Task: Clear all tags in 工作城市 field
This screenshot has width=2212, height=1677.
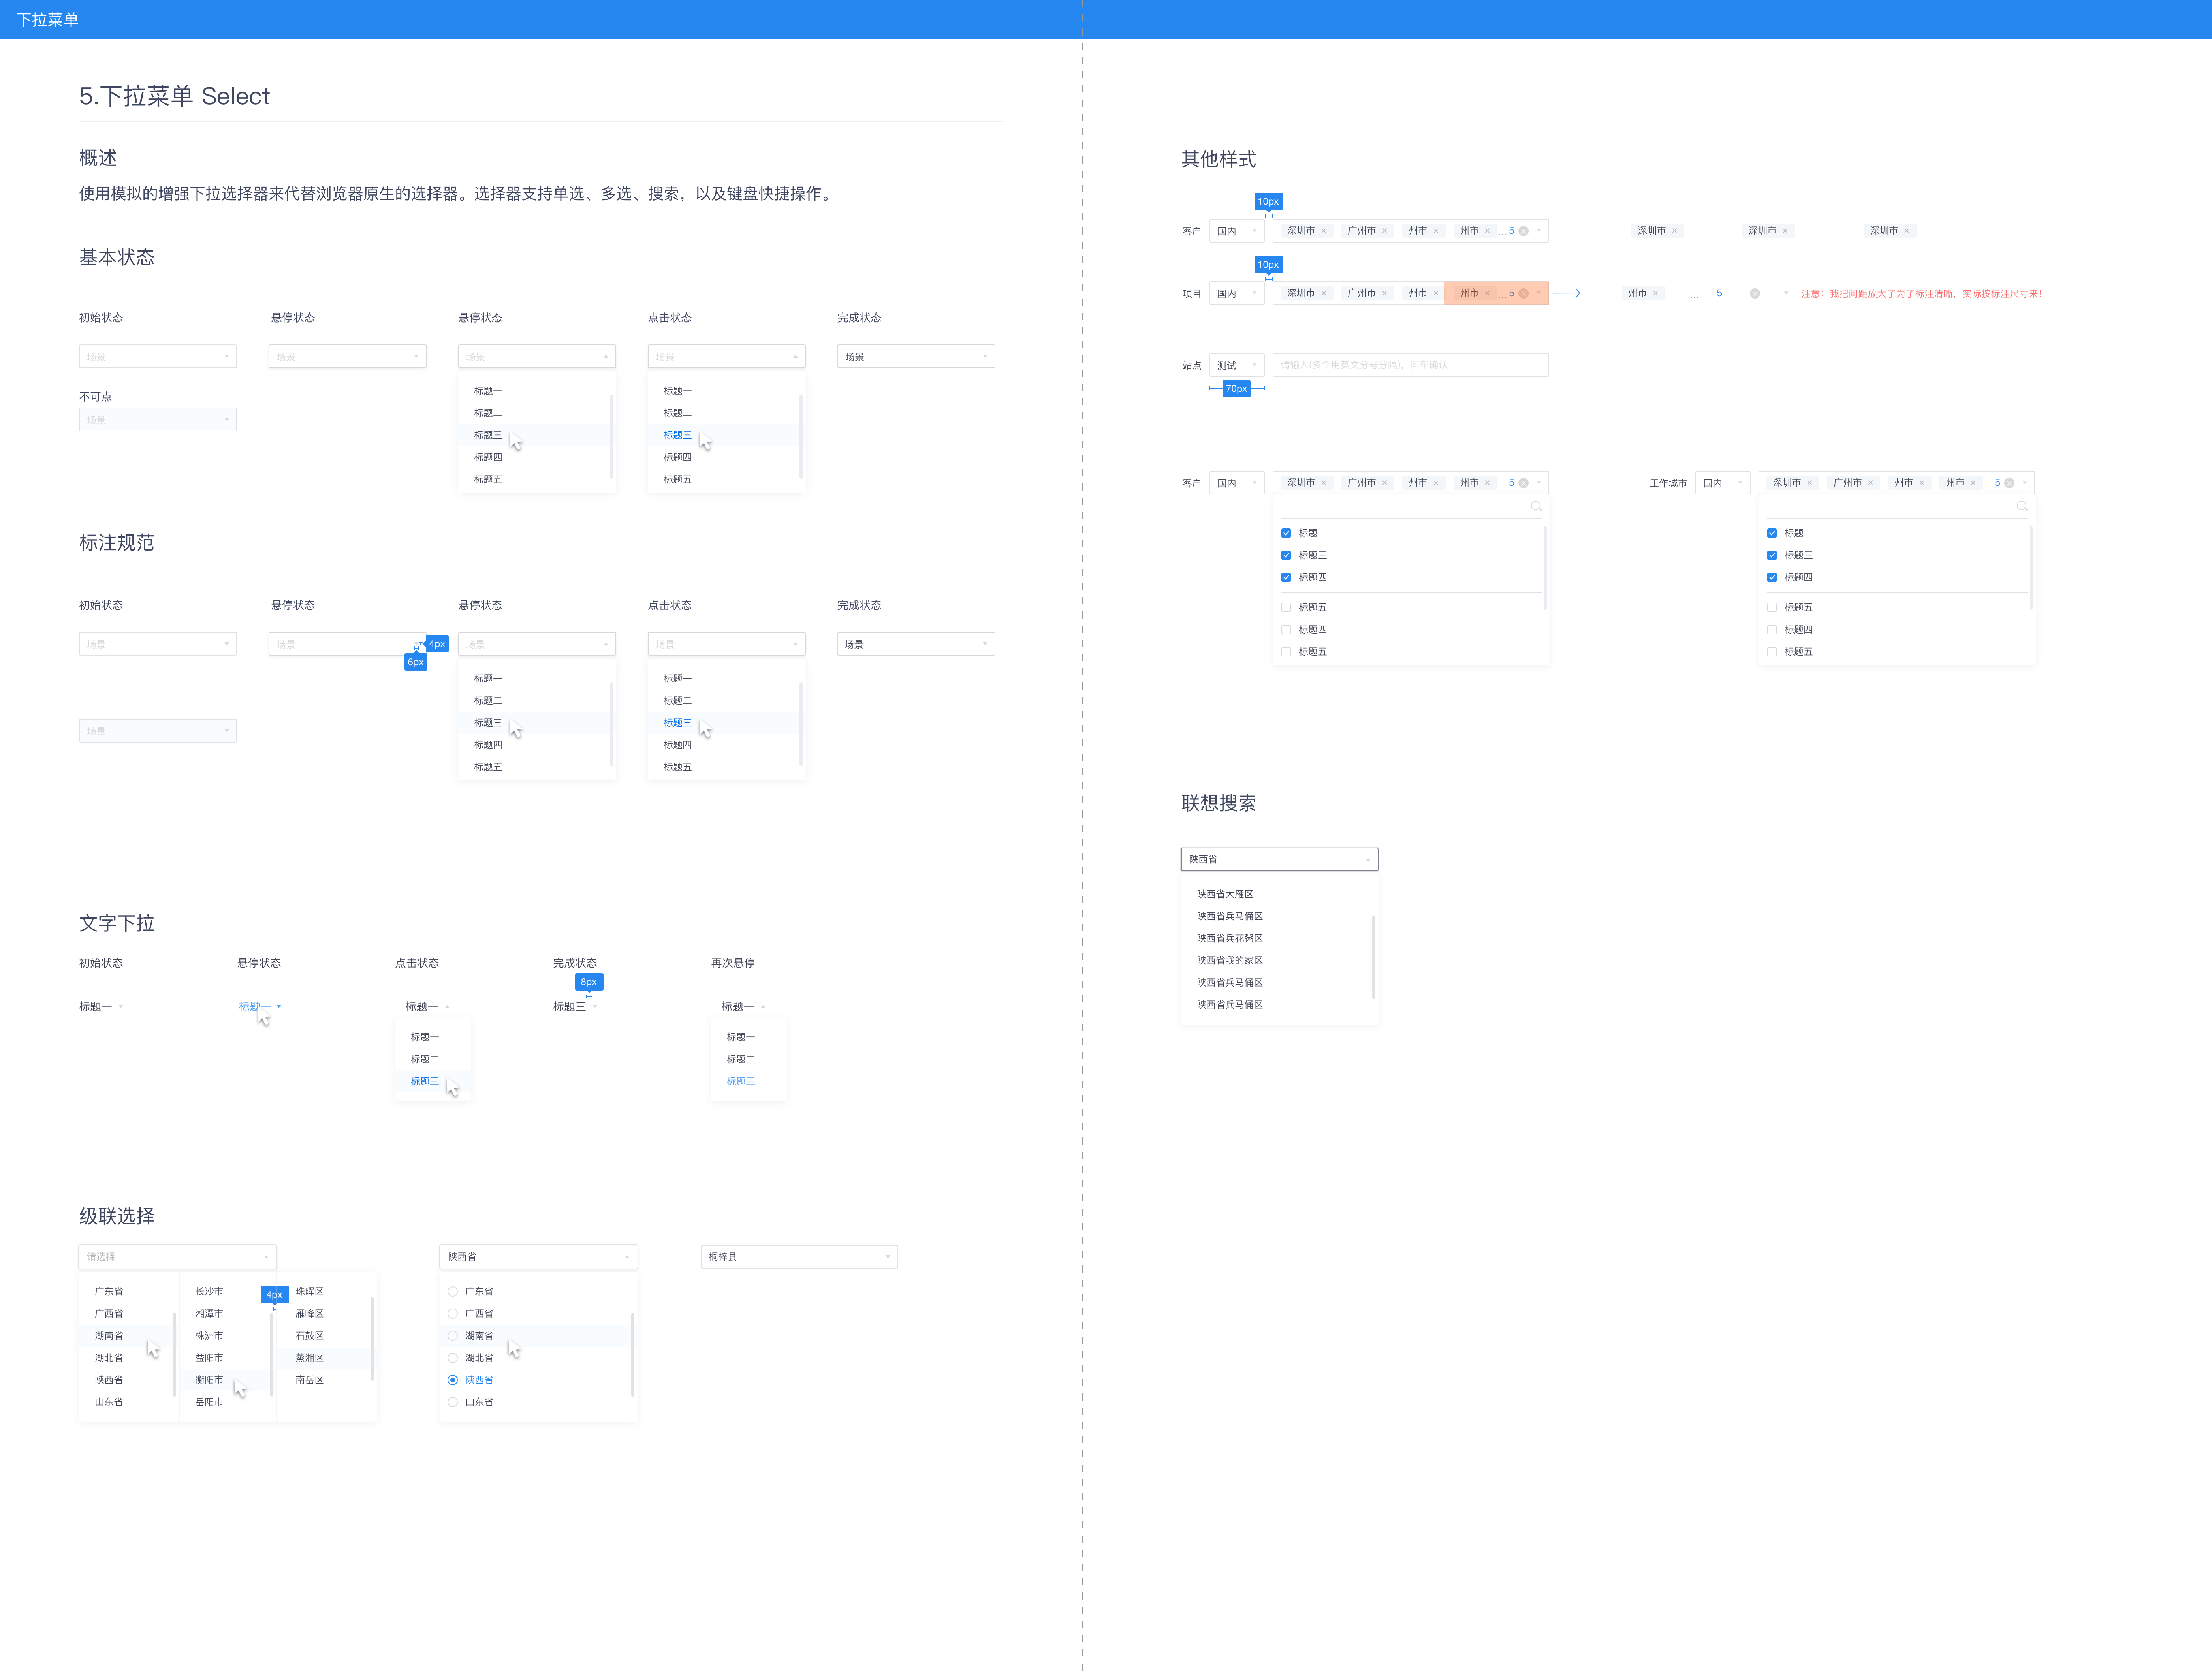Action: (x=2009, y=483)
